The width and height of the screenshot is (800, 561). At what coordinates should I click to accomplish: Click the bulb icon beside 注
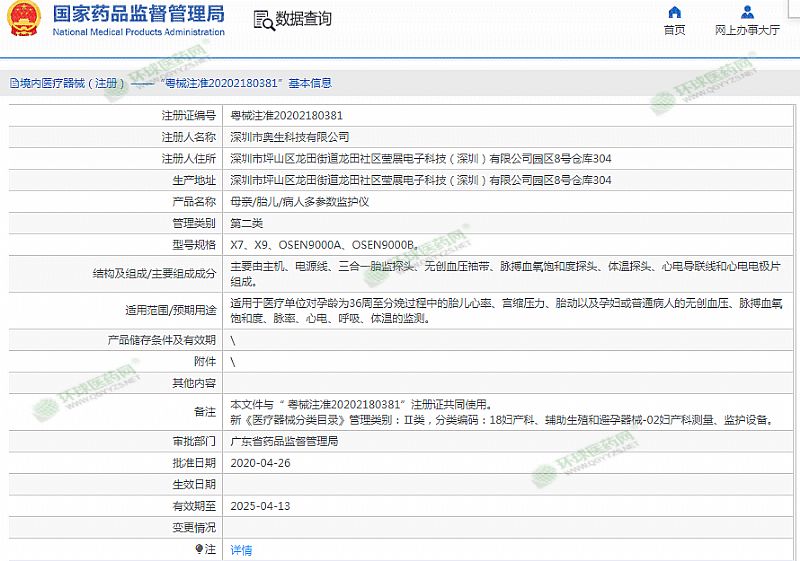click(x=199, y=549)
